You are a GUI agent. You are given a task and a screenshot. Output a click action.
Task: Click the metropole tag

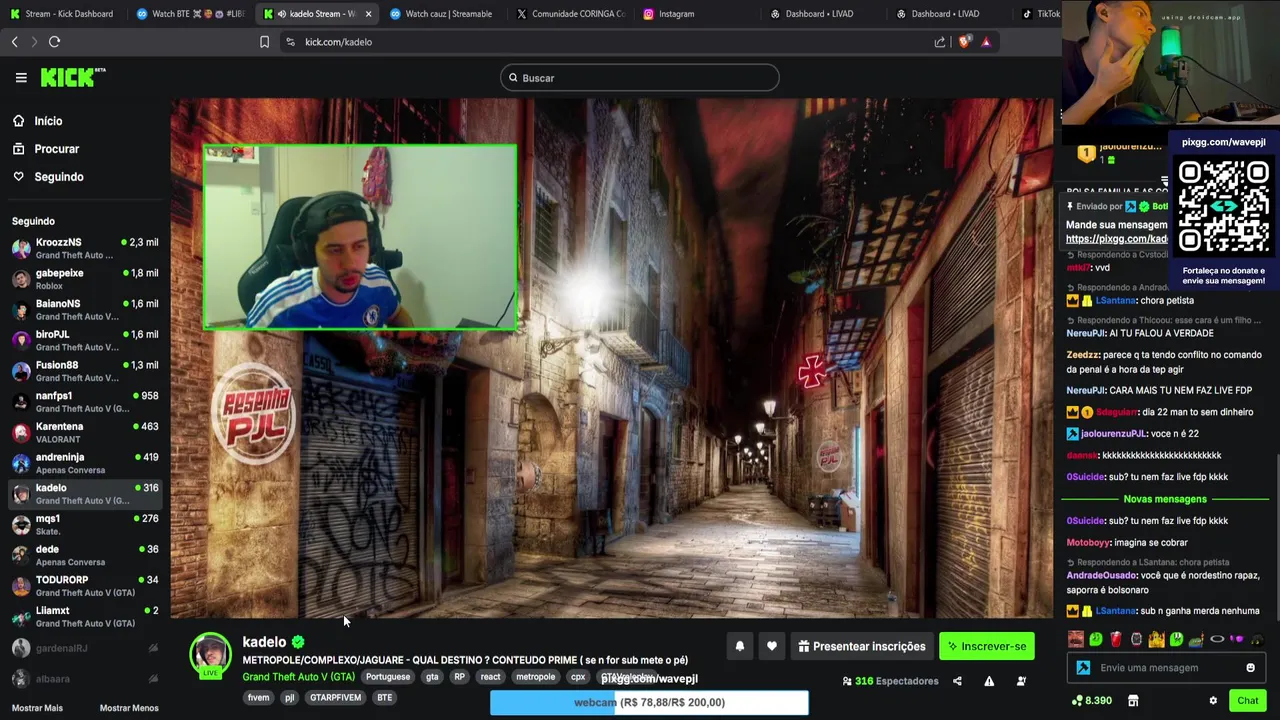(x=535, y=677)
